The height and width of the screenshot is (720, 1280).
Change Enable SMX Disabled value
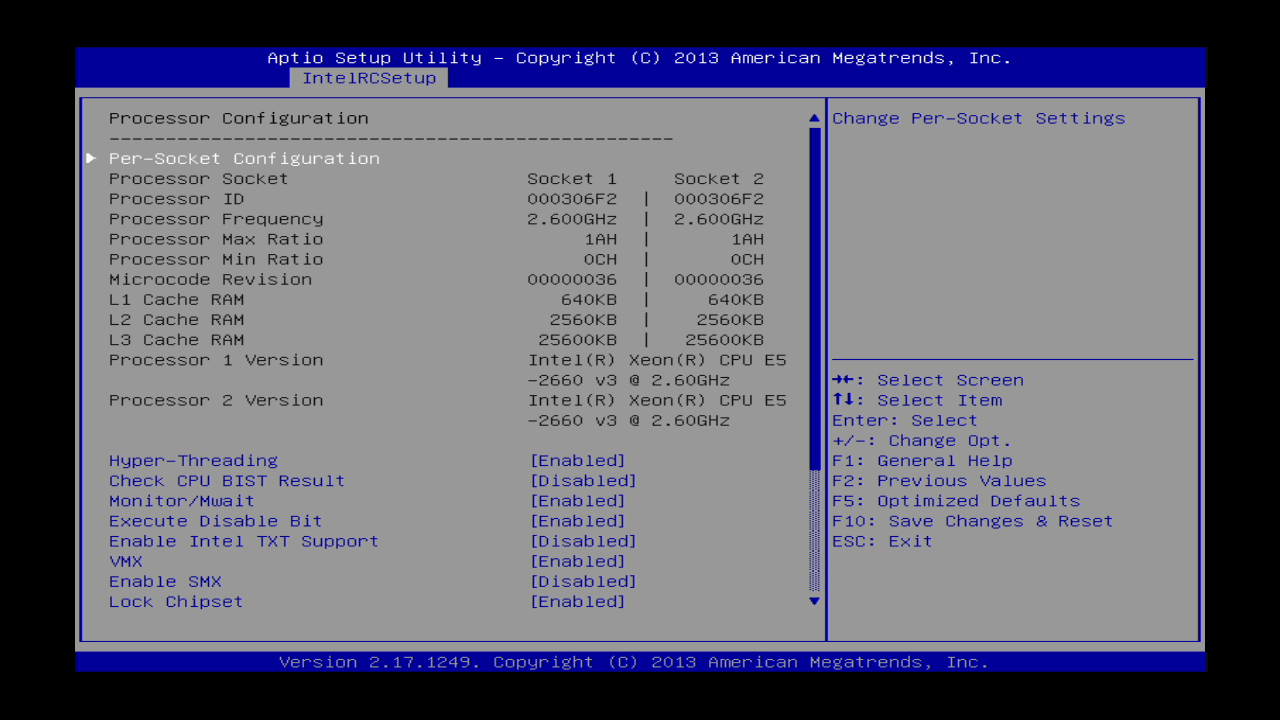[x=583, y=581]
